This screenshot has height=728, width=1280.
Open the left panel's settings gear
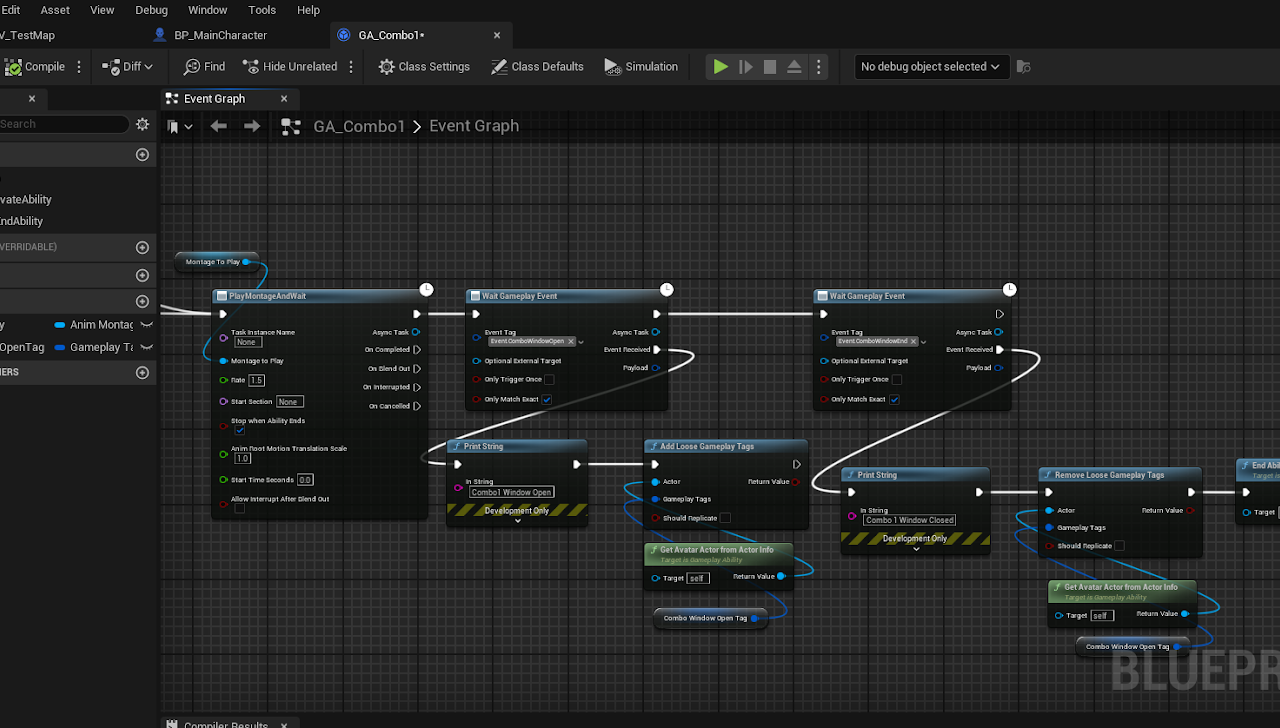pos(142,124)
